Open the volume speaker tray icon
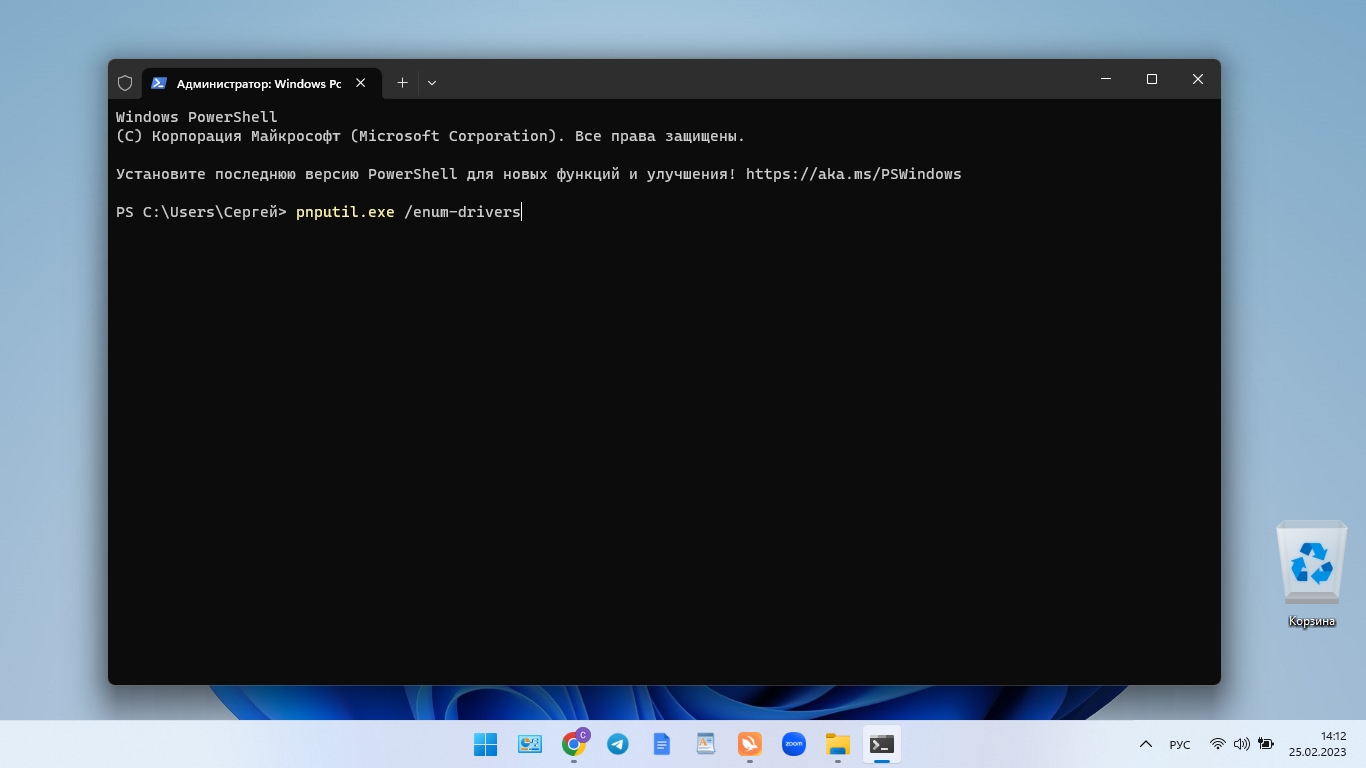 point(1242,744)
